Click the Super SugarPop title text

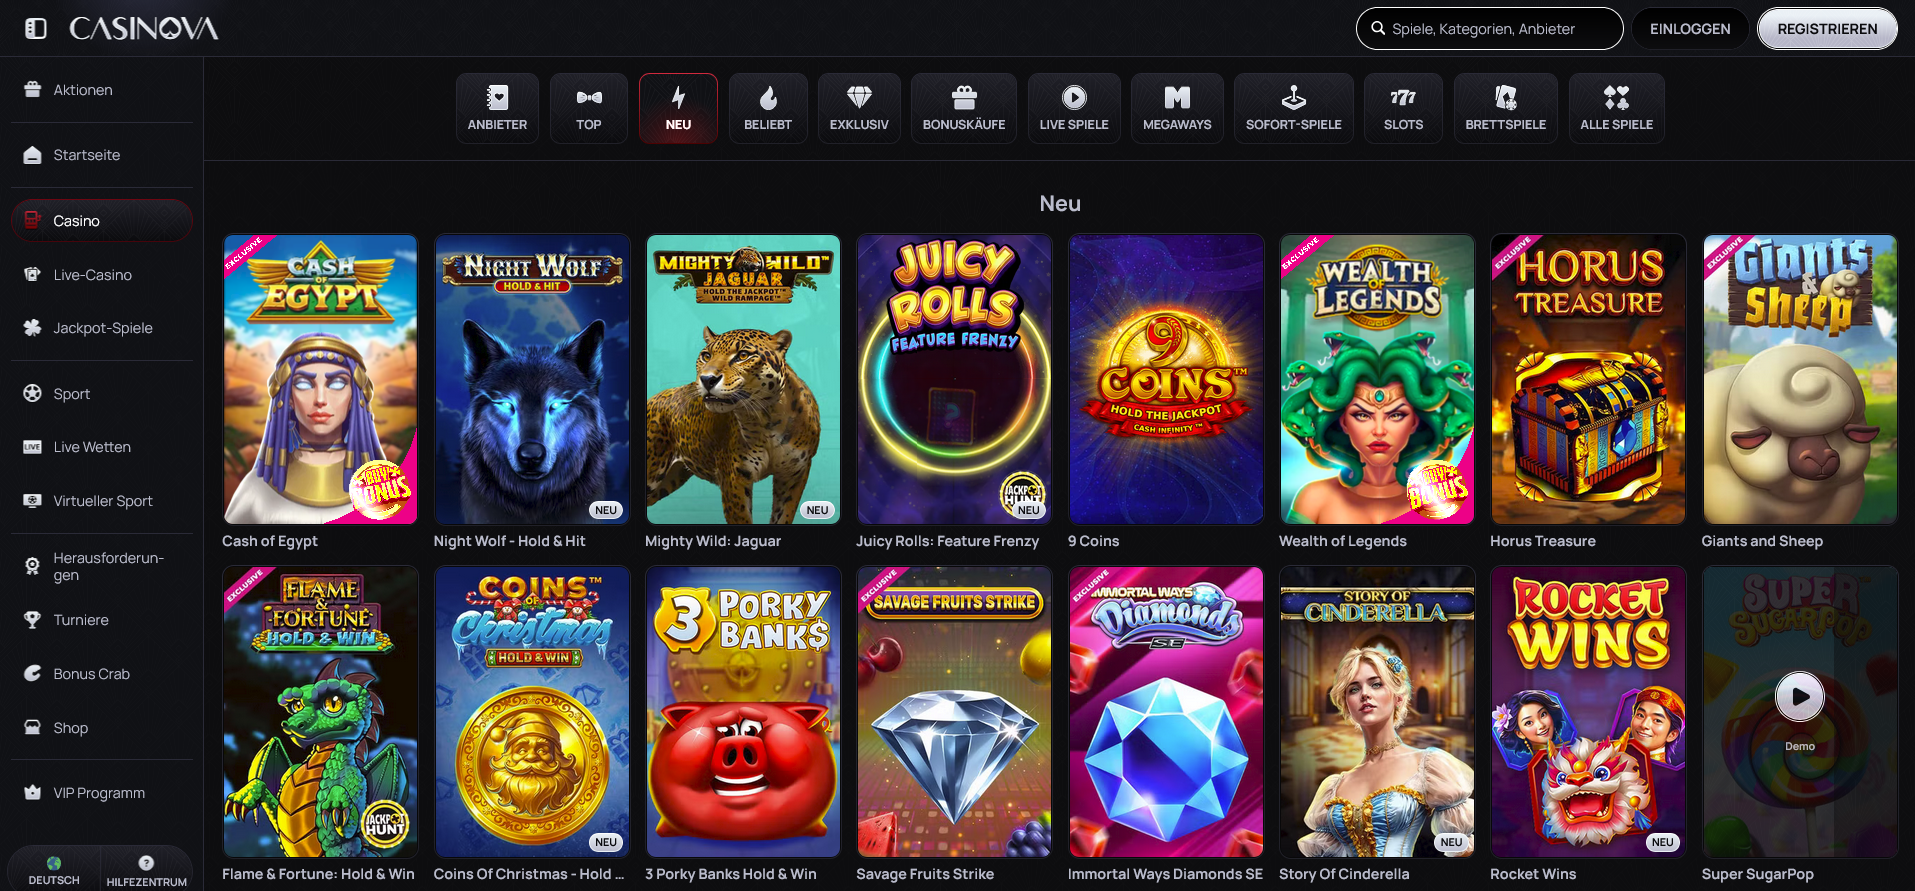pyautogui.click(x=1757, y=874)
